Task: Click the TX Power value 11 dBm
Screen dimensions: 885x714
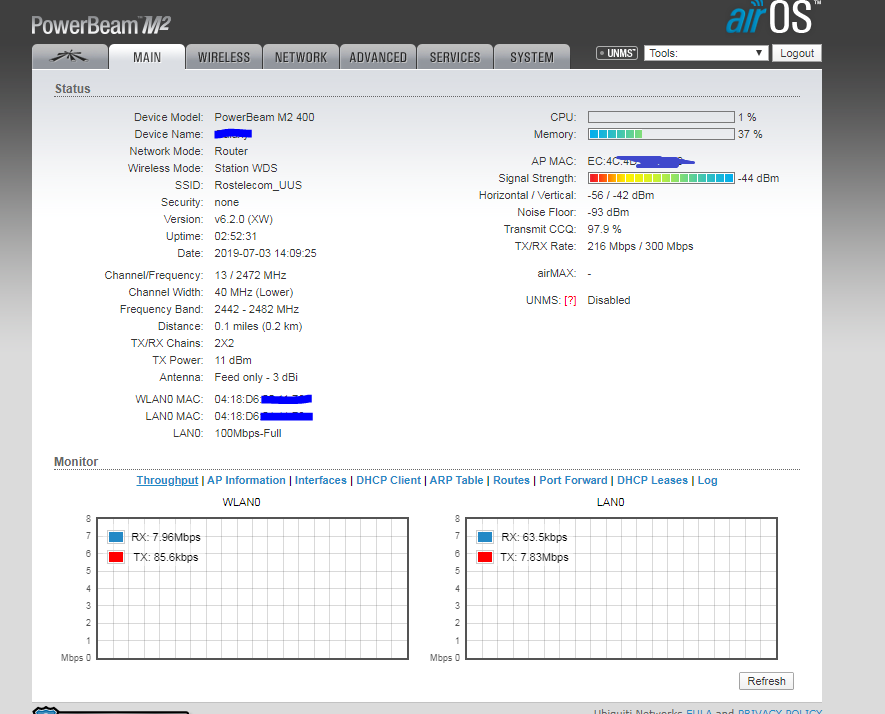Action: 233,360
